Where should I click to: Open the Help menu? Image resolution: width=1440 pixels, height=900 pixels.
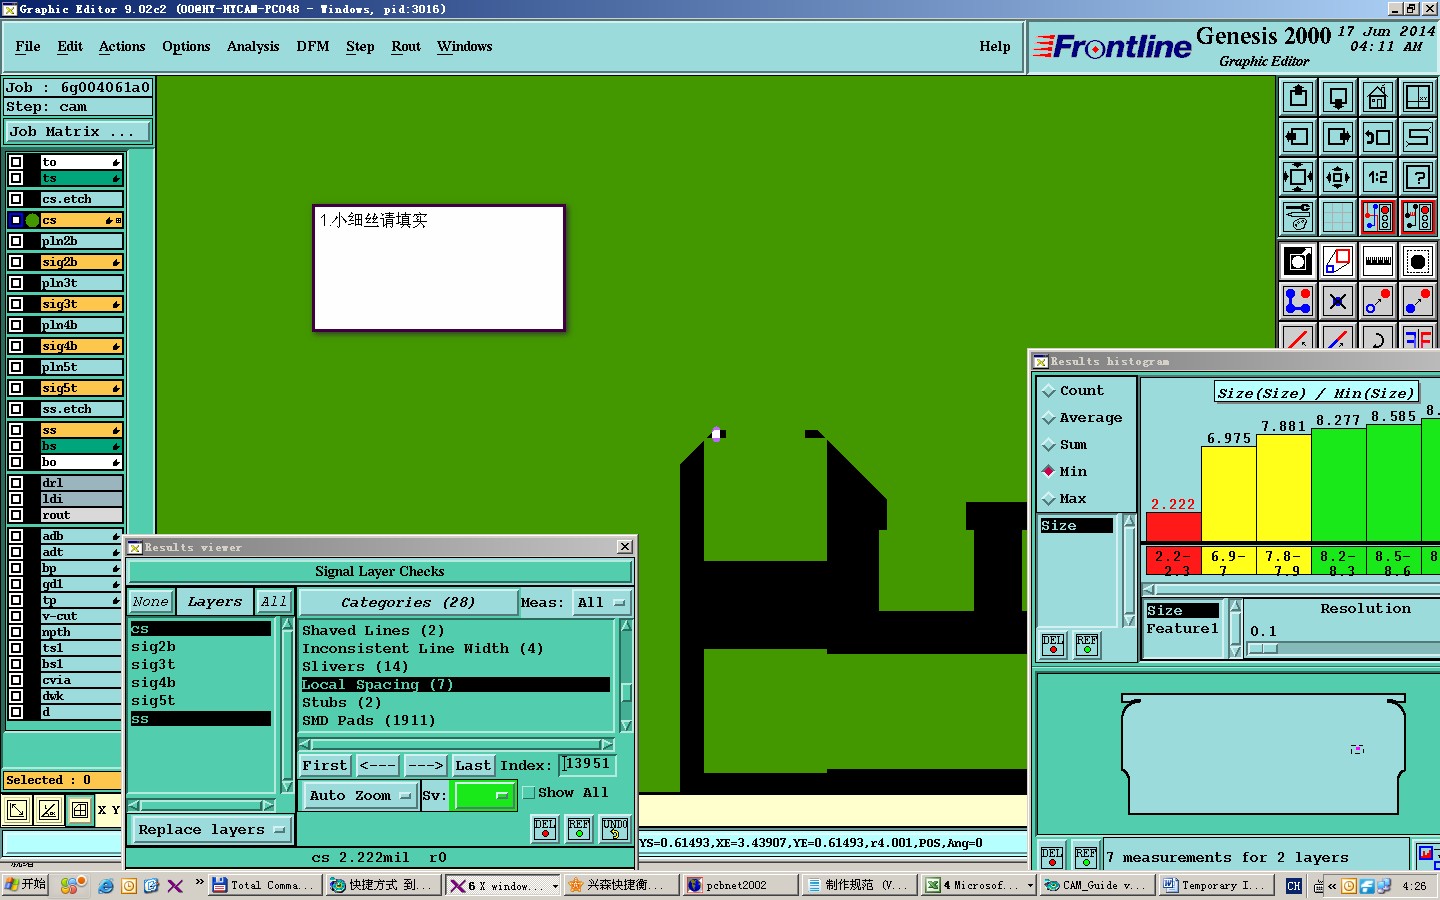(x=995, y=47)
